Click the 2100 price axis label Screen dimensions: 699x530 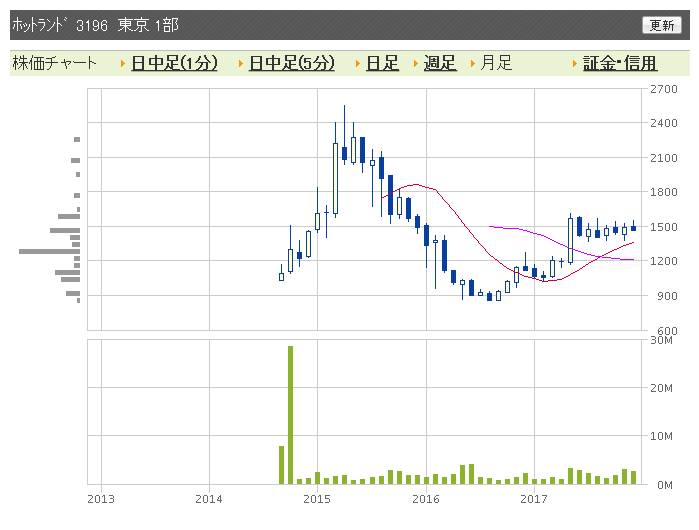coord(663,158)
